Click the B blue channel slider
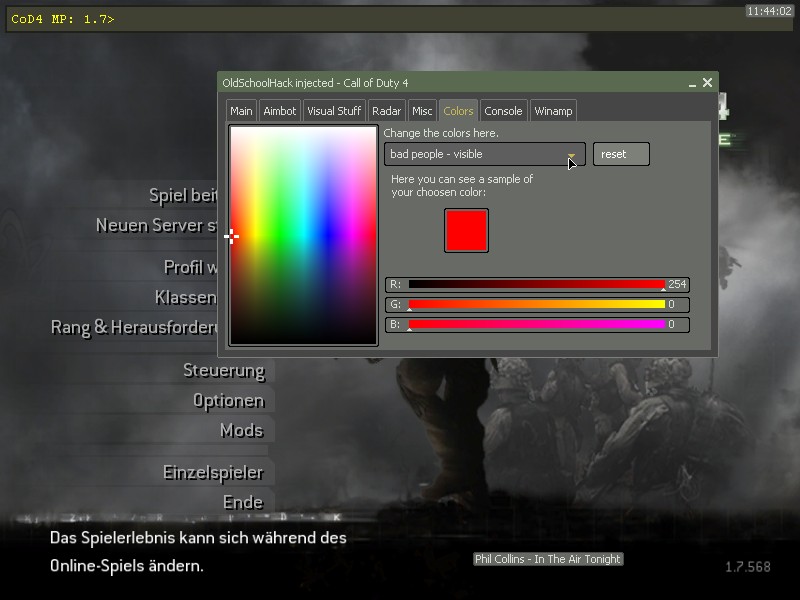 [537, 324]
